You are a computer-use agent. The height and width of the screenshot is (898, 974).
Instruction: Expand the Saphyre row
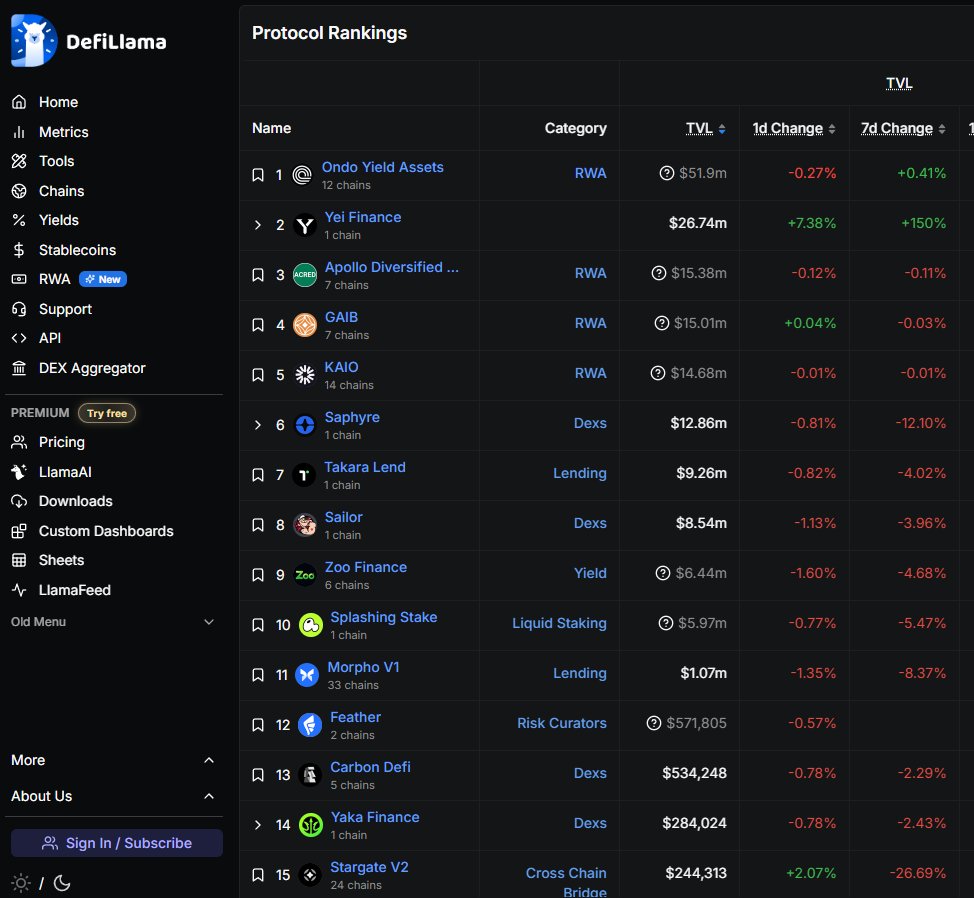[258, 425]
